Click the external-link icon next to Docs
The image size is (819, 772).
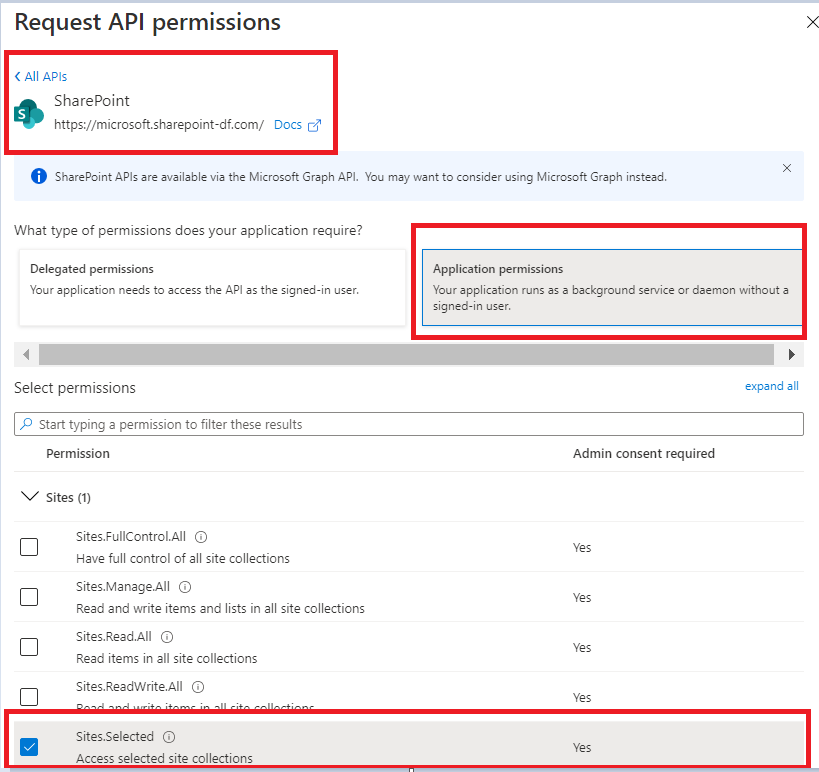click(x=316, y=124)
